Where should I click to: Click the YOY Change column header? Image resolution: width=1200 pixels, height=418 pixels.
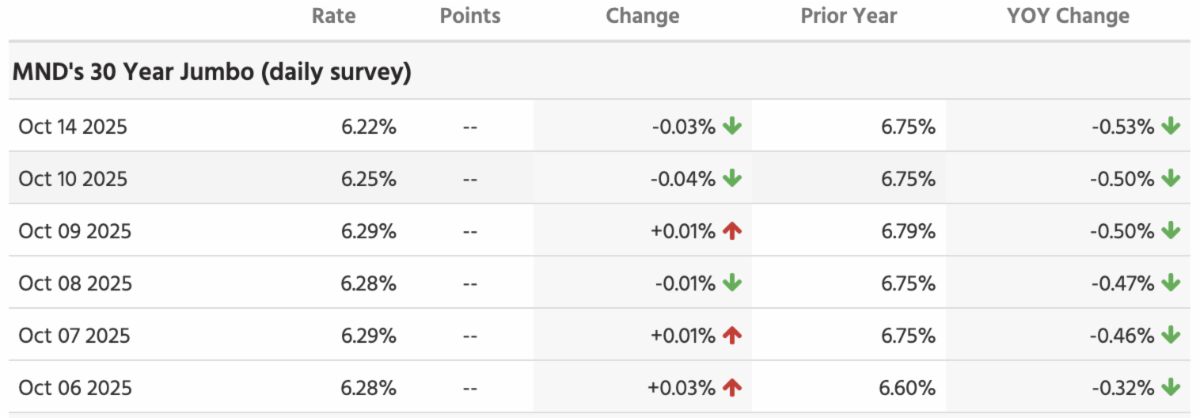click(1068, 16)
